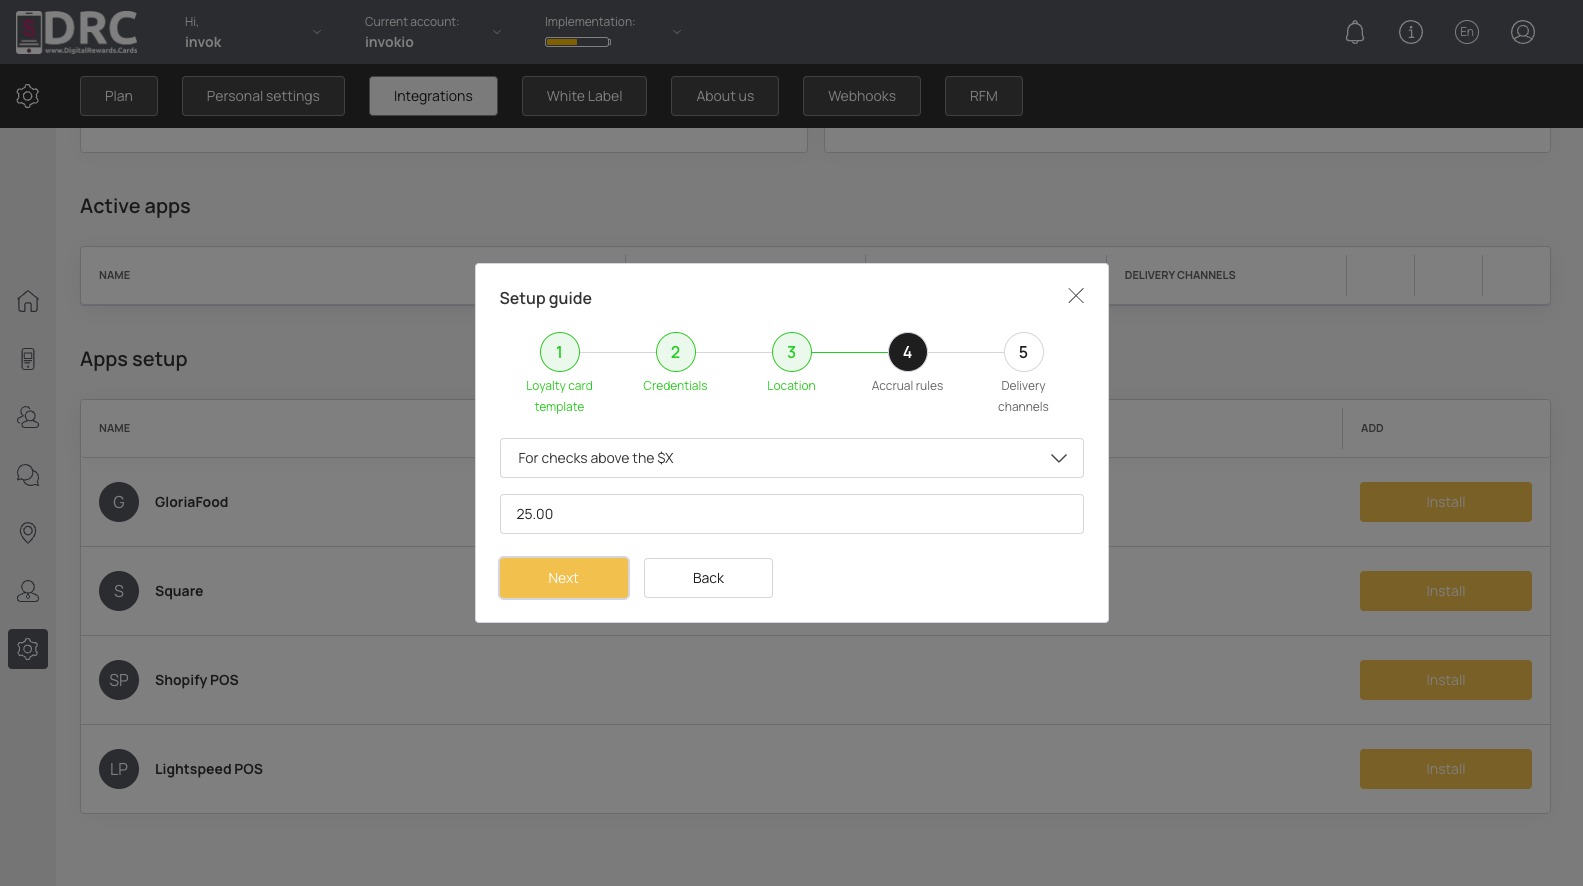Switch to the White Label tab
The image size is (1583, 886).
[x=584, y=96]
